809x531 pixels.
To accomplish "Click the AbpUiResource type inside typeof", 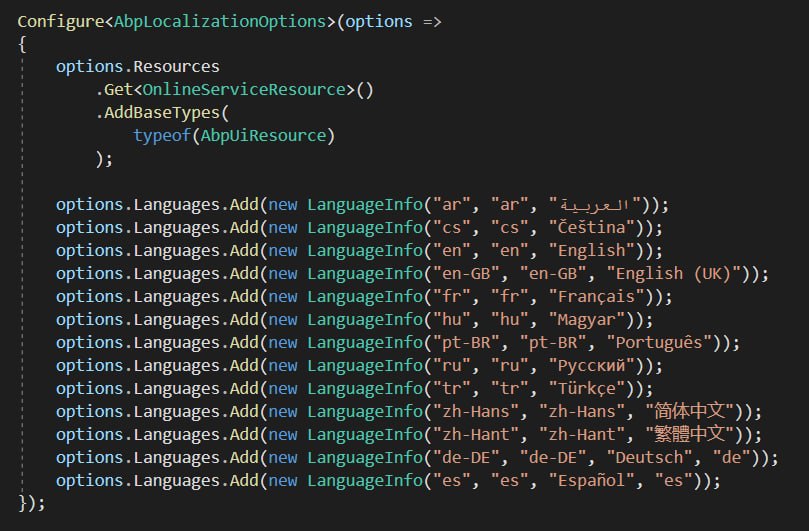I will pyautogui.click(x=264, y=136).
